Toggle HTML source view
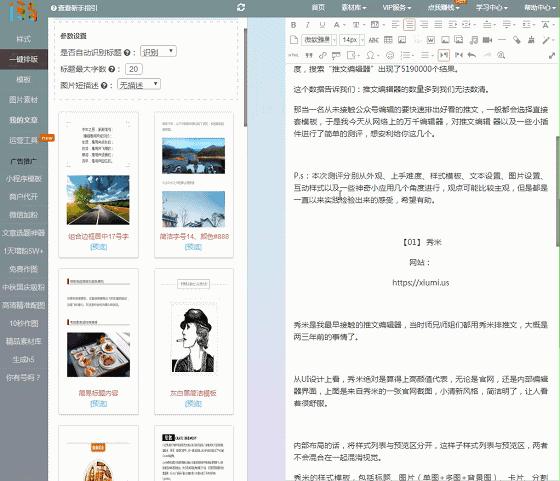Viewport: 560px width, 481px height. point(293,55)
